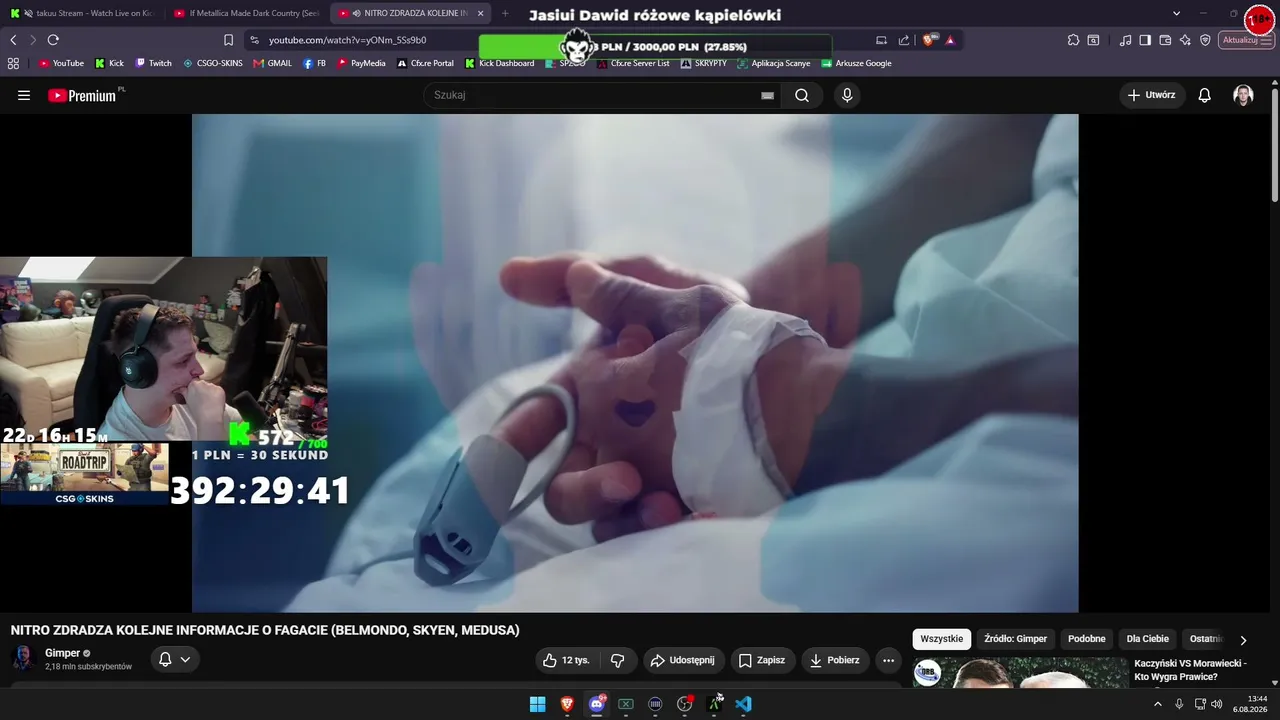
Task: Open the Aplikacja Scanye bookmark
Action: point(774,63)
